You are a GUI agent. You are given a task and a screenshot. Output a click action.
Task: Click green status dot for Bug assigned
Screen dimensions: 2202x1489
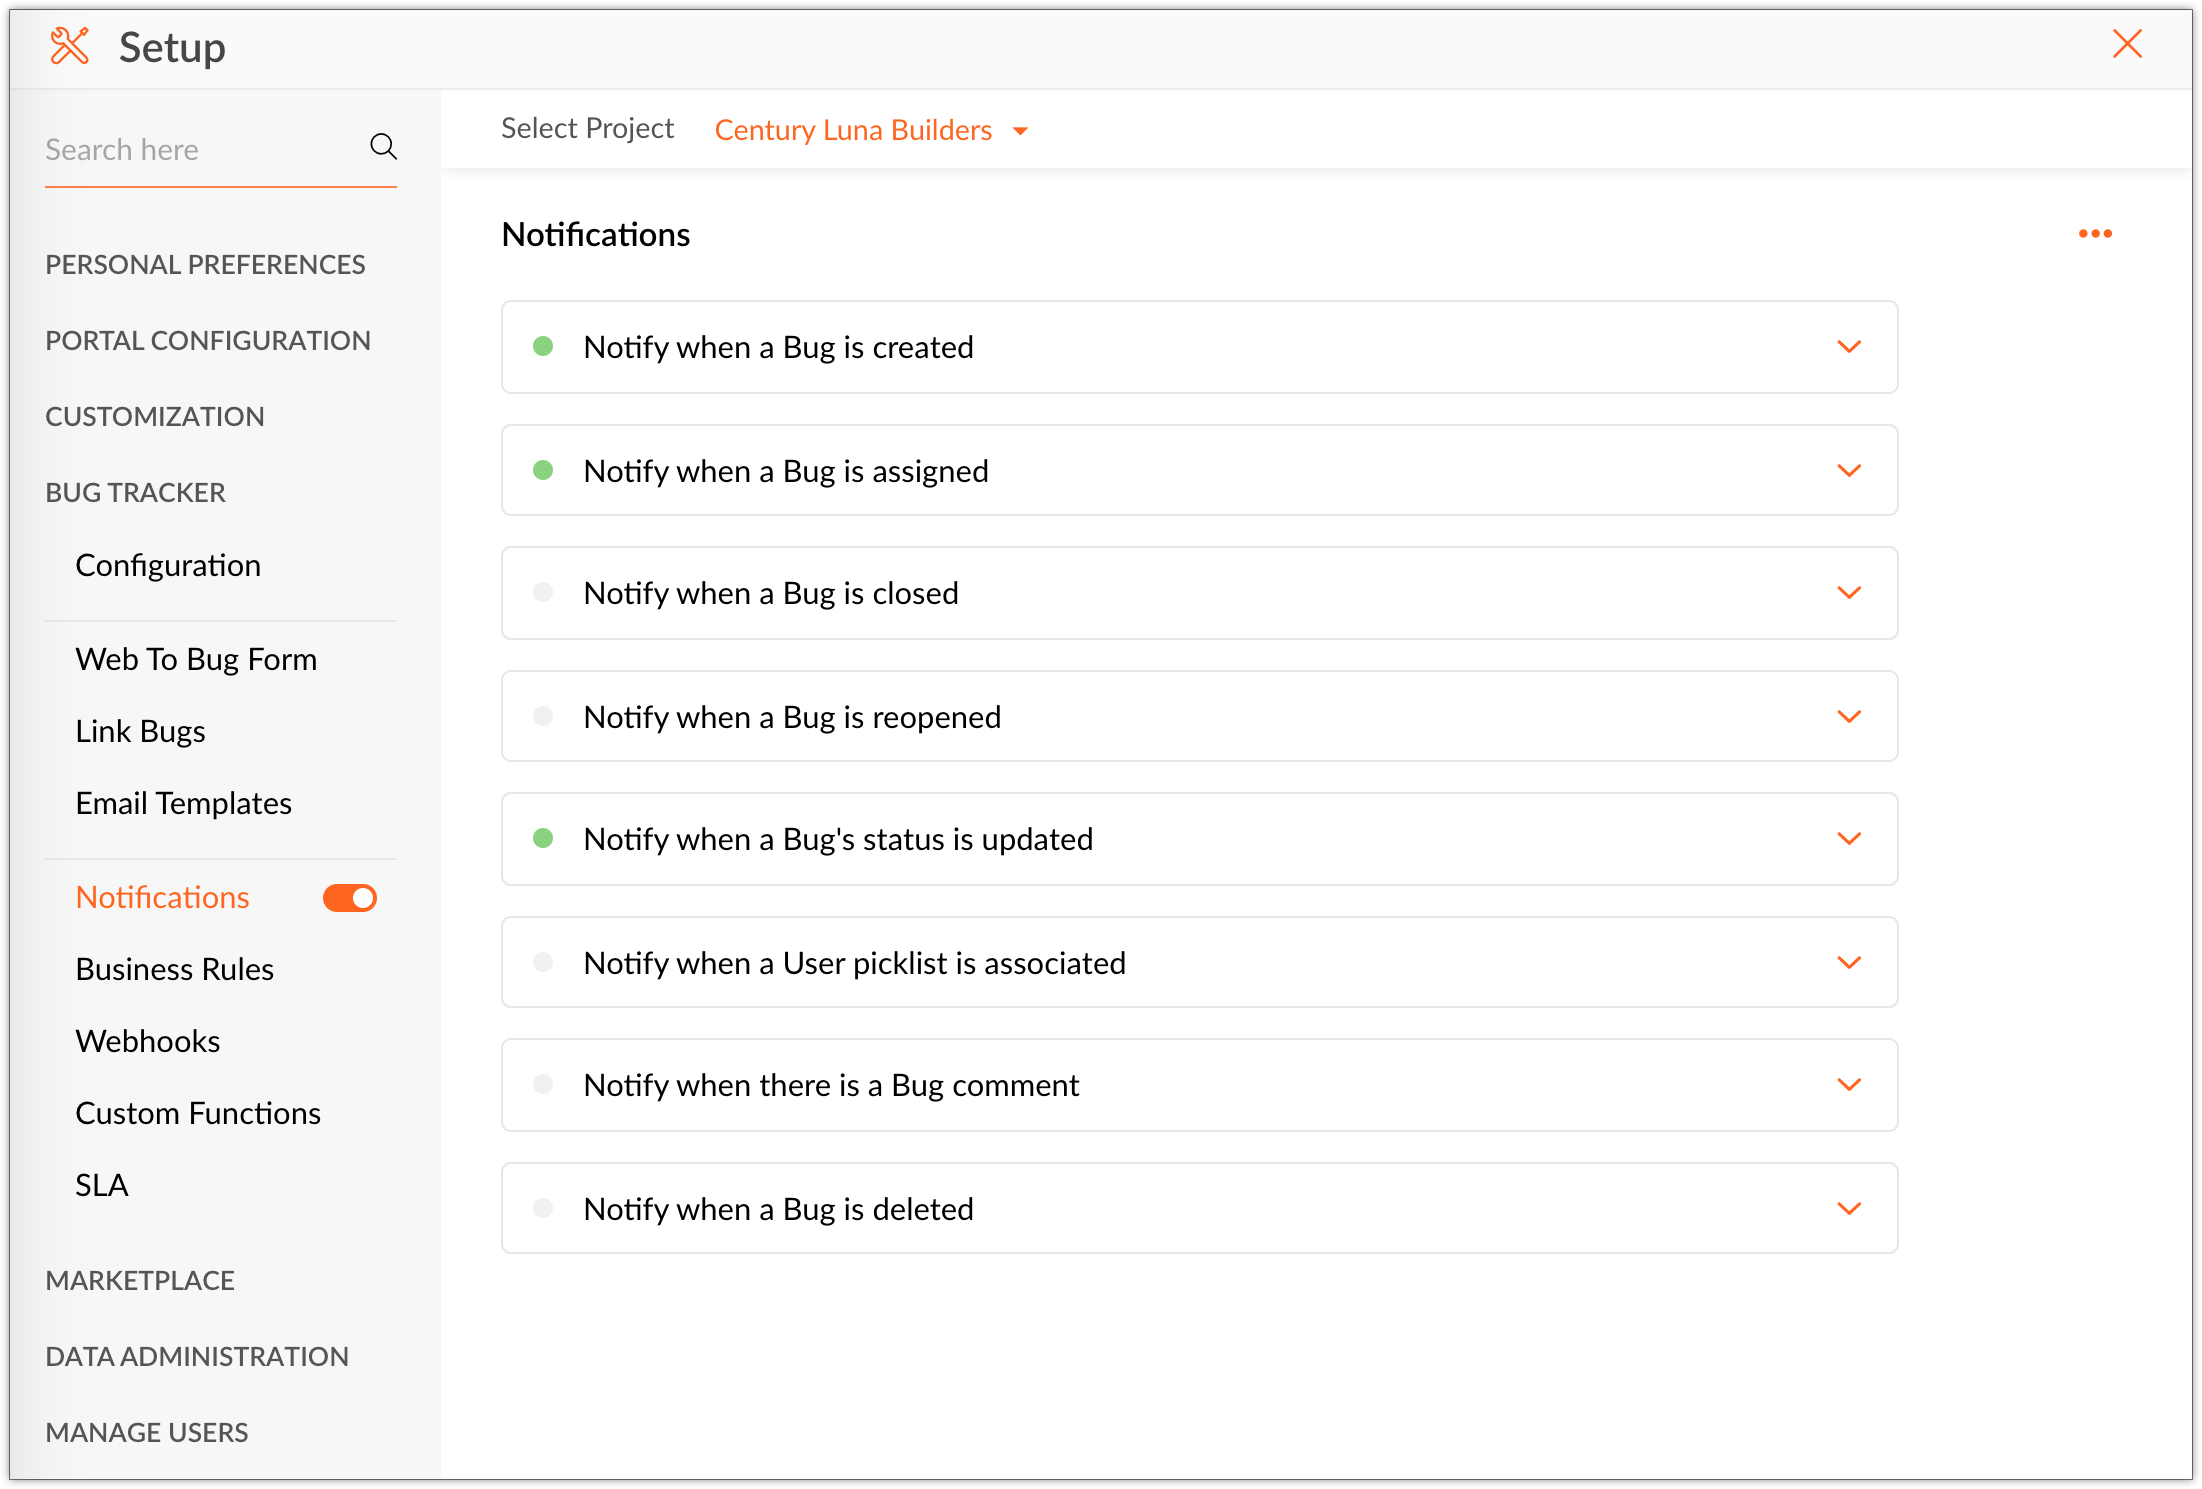(x=543, y=471)
